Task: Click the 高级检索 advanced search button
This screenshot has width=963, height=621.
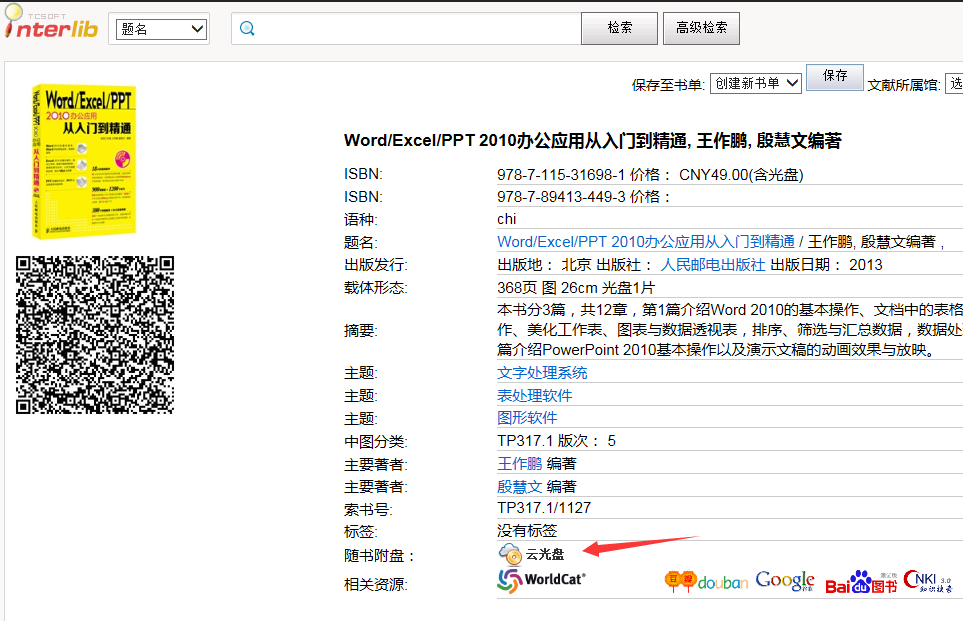Action: pyautogui.click(x=701, y=28)
